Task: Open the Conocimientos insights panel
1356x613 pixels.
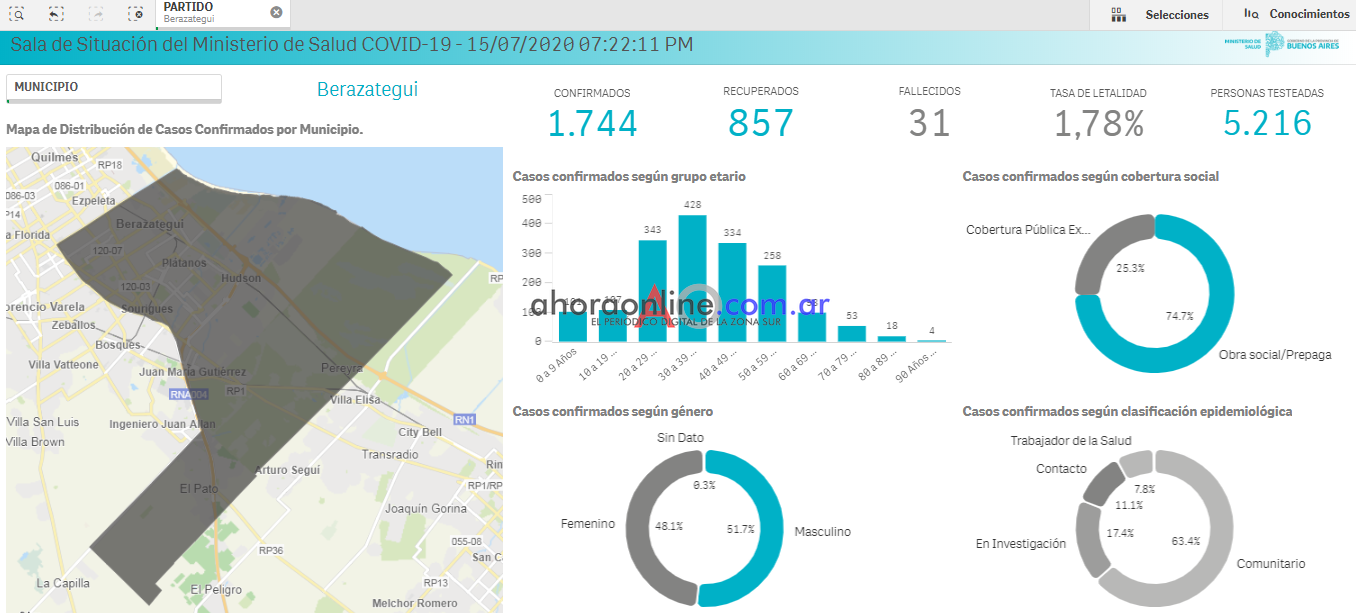Action: 1296,14
